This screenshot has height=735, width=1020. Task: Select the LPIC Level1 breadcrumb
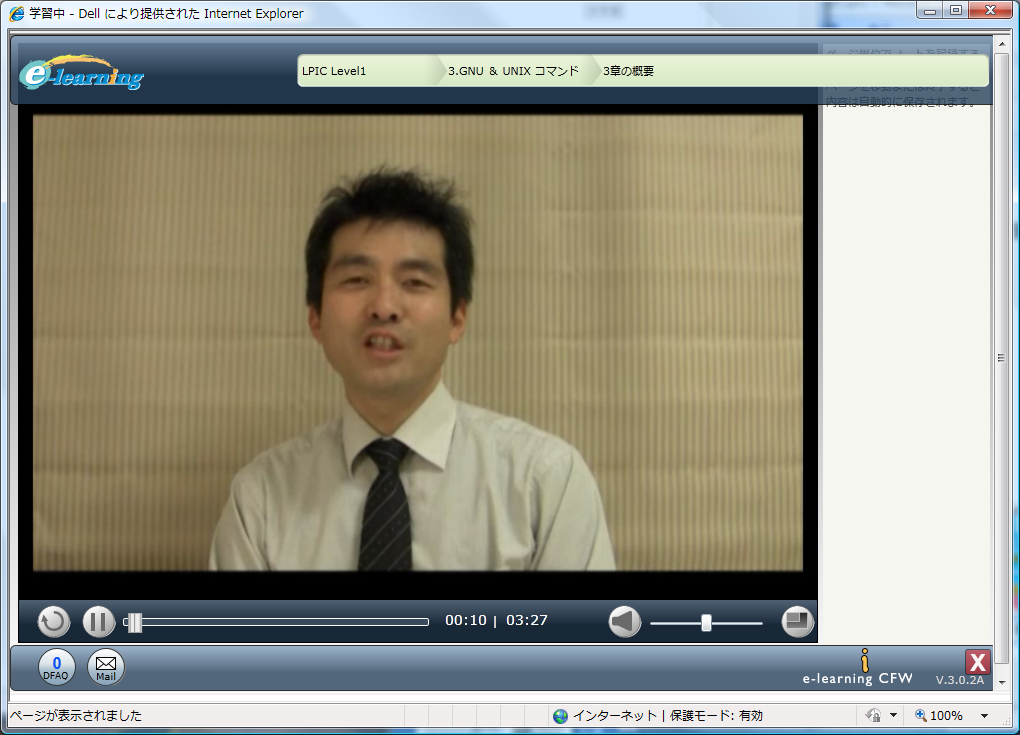click(334, 71)
